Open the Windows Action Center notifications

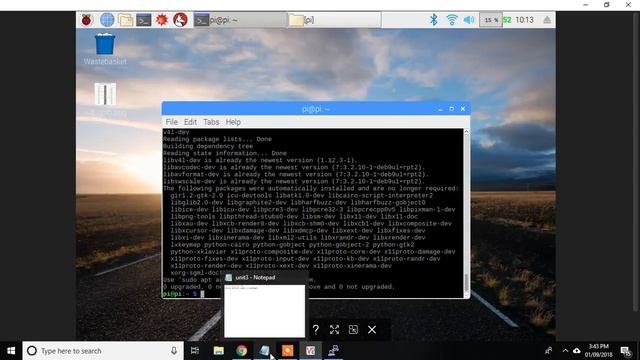[x=625, y=351]
